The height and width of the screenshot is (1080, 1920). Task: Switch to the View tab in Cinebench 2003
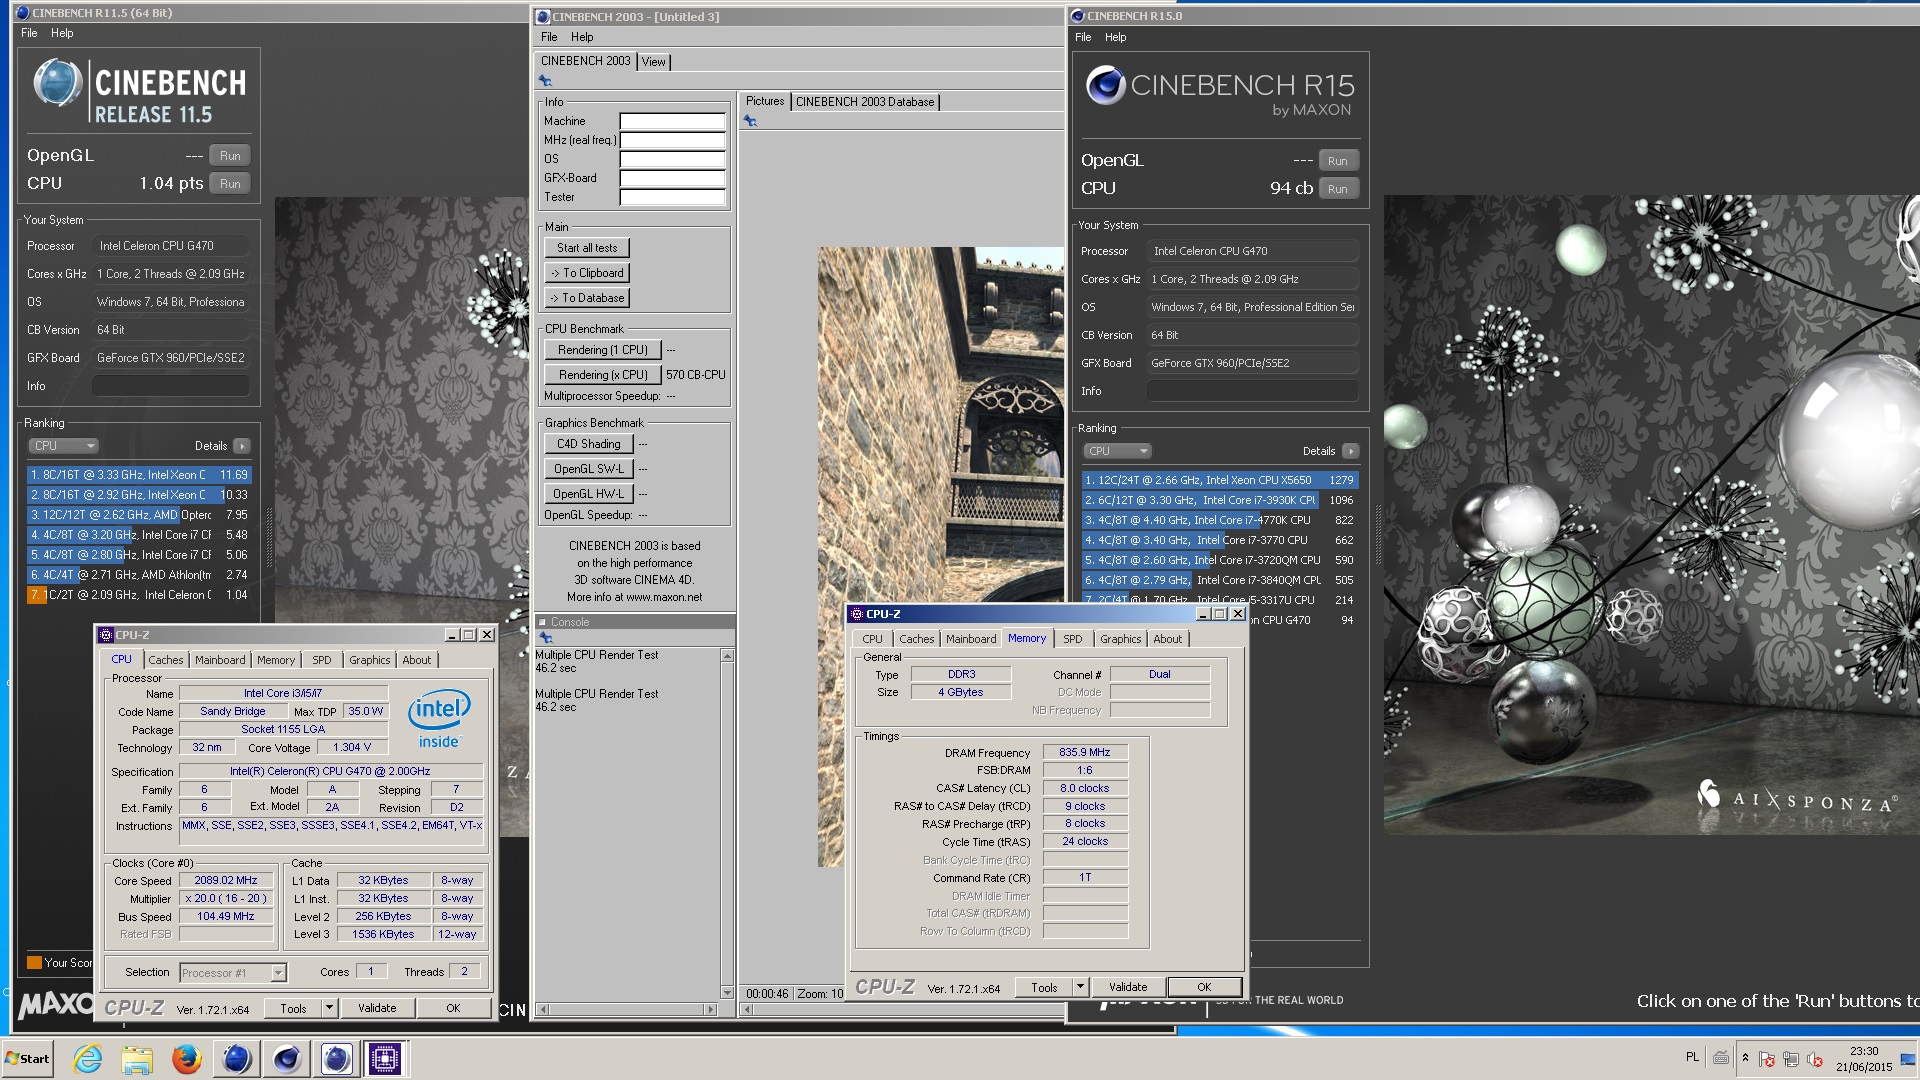pos(653,62)
